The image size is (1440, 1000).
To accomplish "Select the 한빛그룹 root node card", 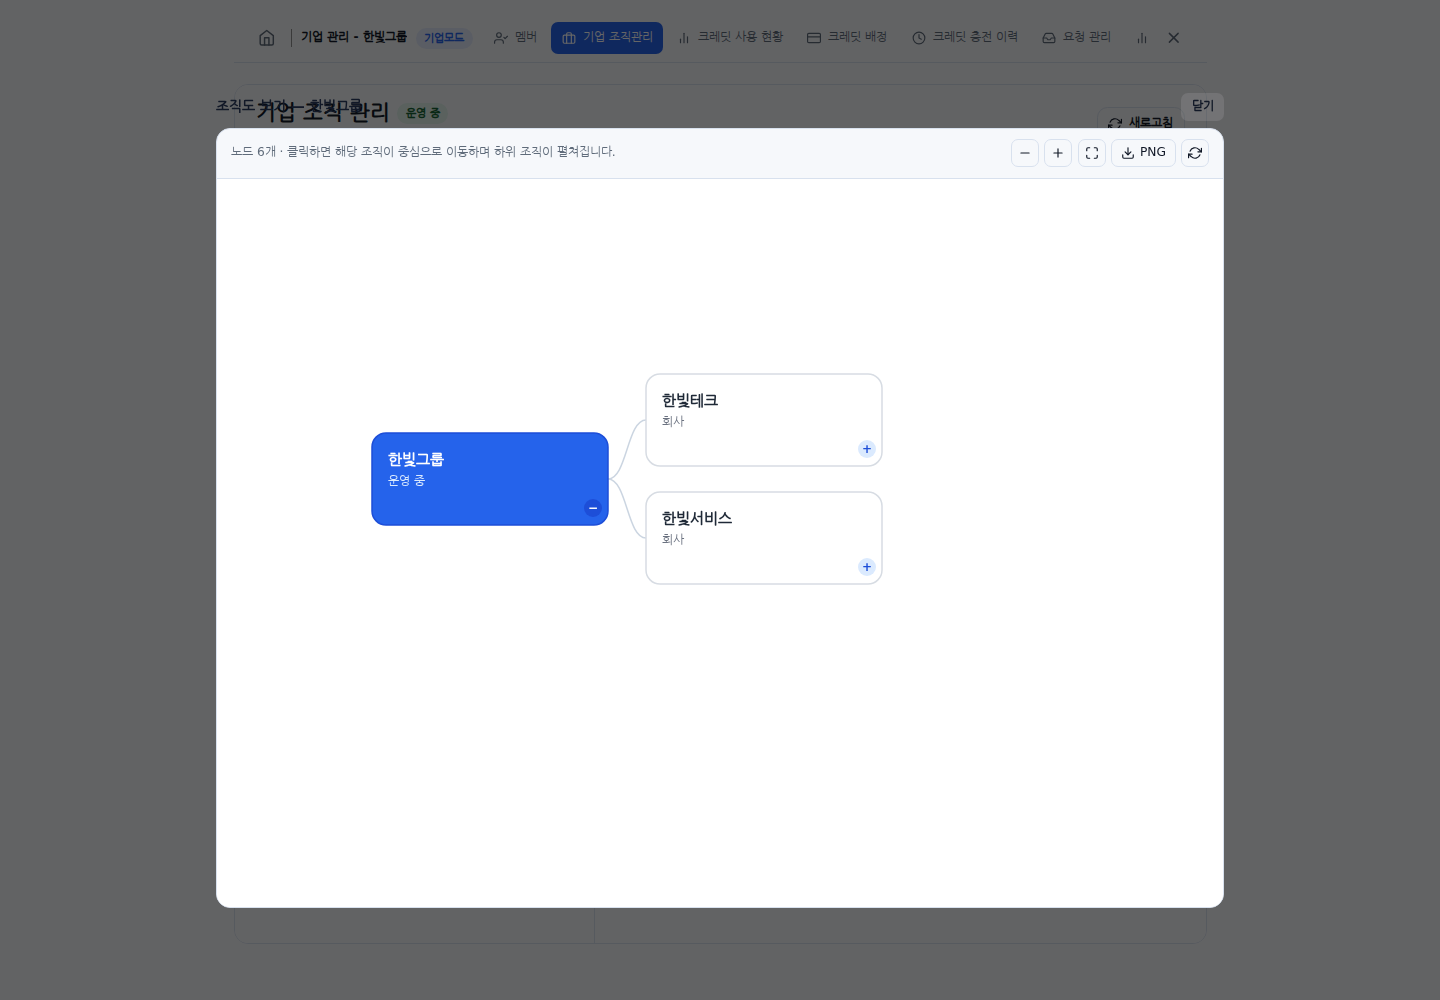I will [x=490, y=479].
